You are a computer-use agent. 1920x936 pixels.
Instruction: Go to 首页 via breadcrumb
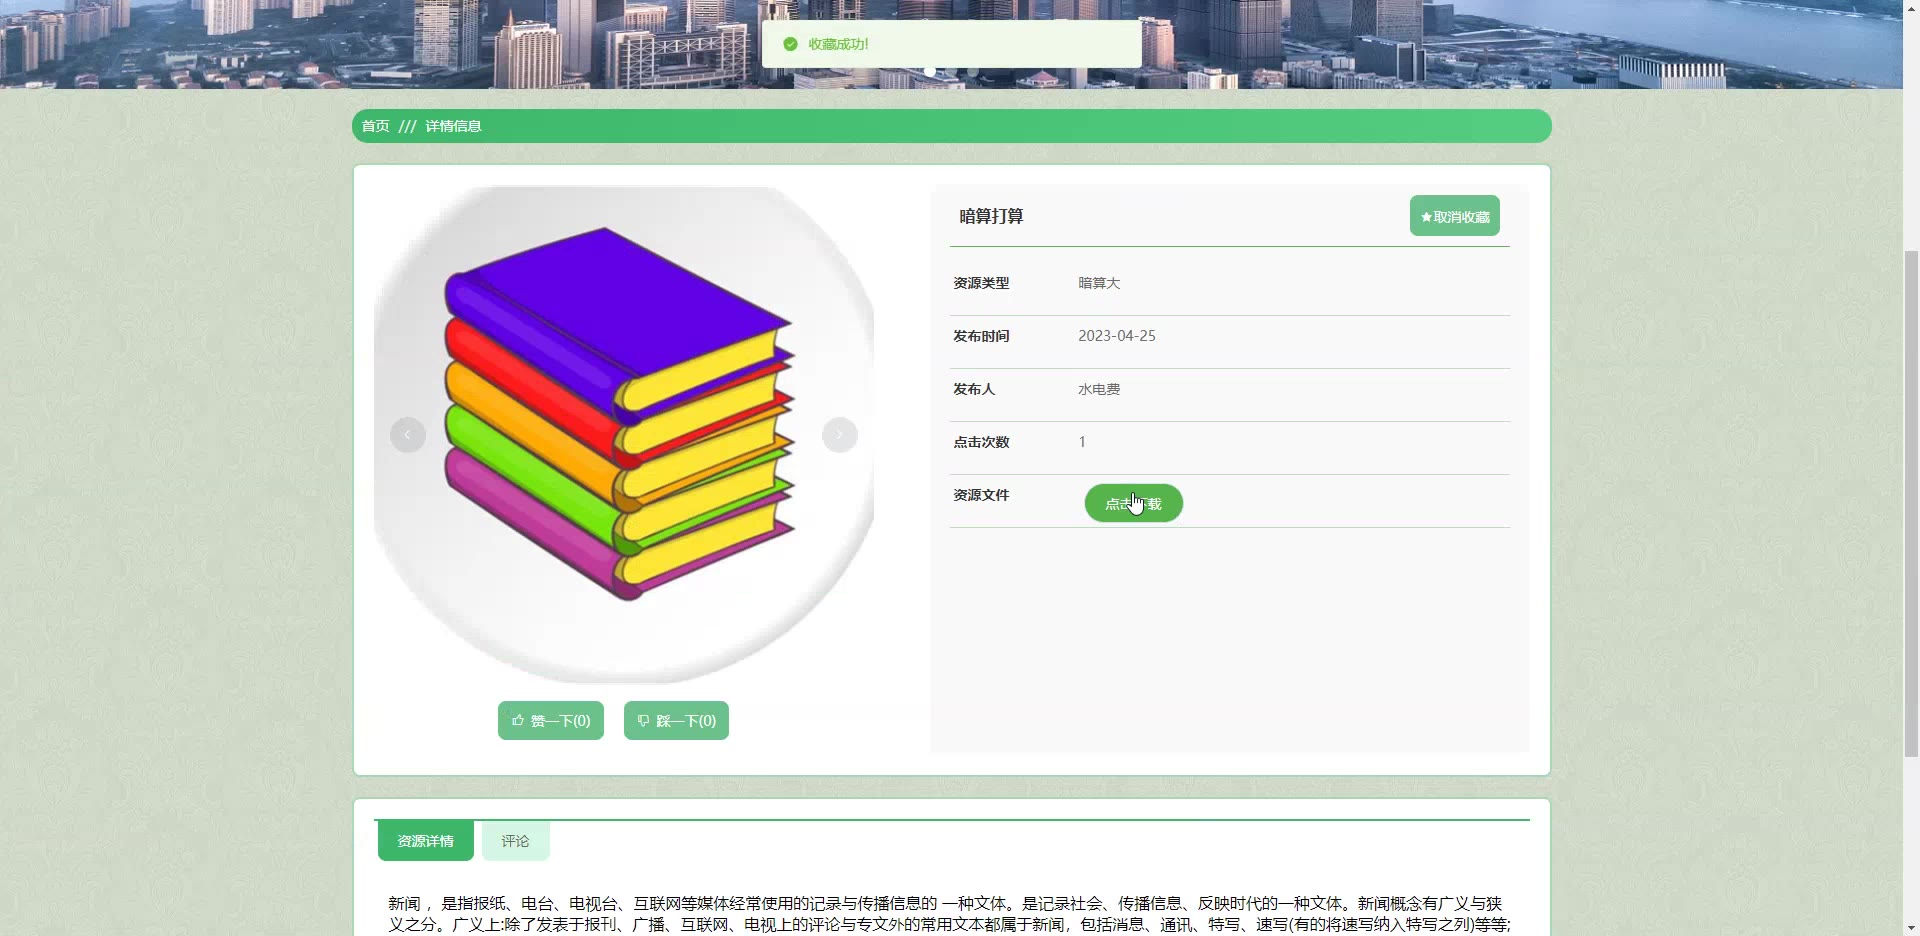(375, 126)
